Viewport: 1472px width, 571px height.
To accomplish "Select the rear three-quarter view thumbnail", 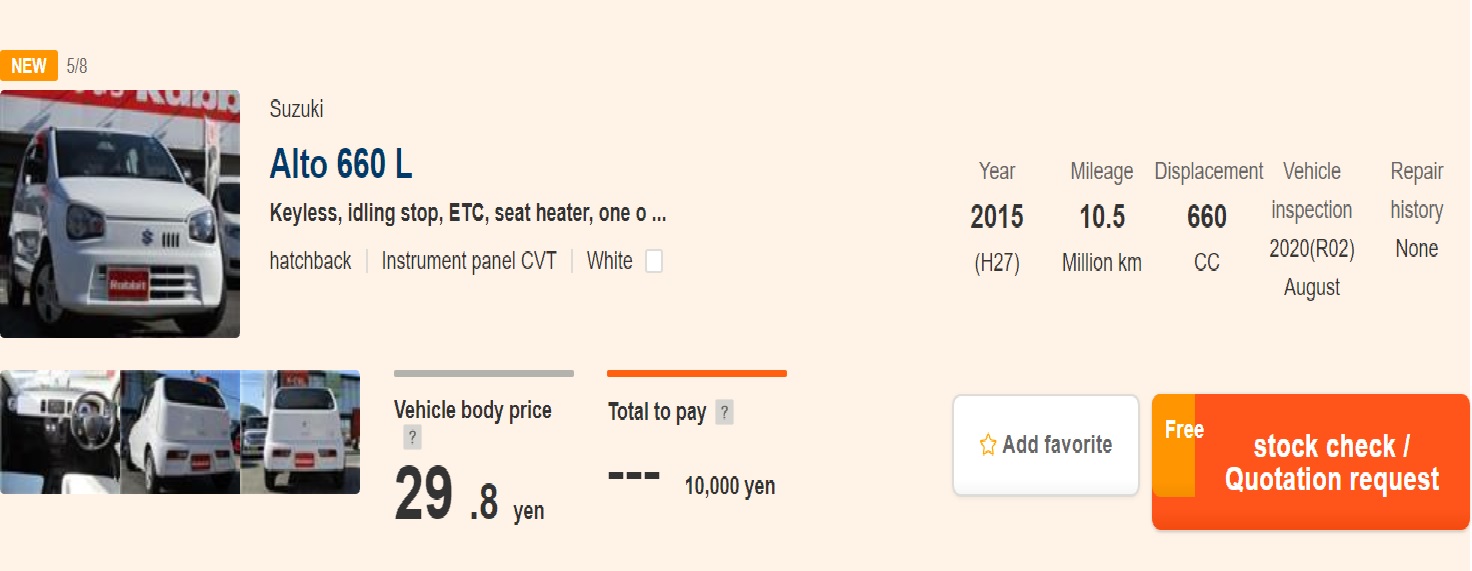I will tap(180, 432).
